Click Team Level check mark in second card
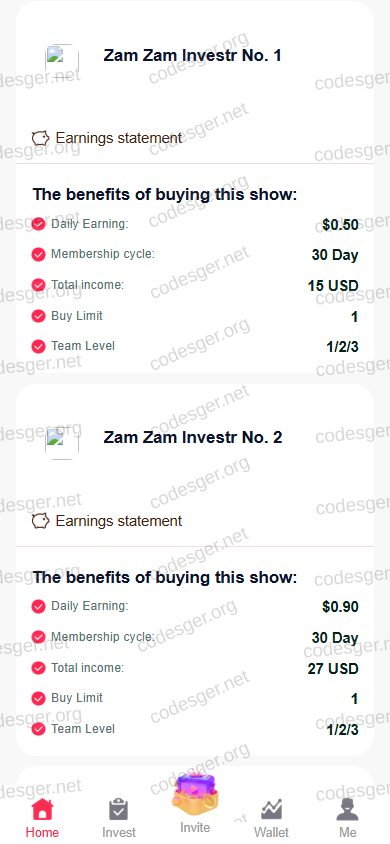 click(x=38, y=729)
